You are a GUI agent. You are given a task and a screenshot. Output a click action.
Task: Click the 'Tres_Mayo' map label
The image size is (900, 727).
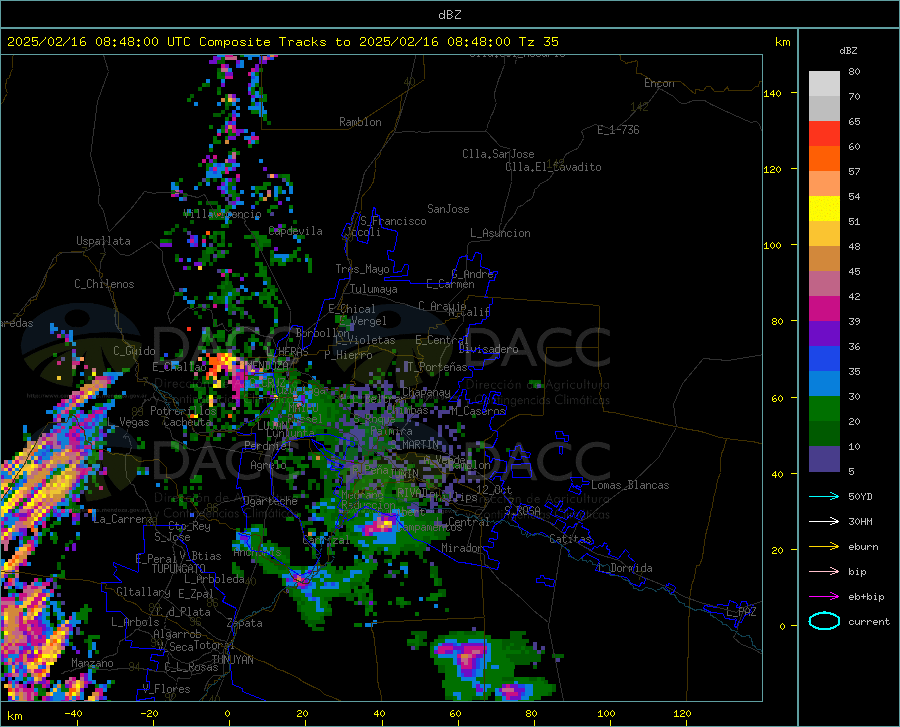[x=362, y=269]
